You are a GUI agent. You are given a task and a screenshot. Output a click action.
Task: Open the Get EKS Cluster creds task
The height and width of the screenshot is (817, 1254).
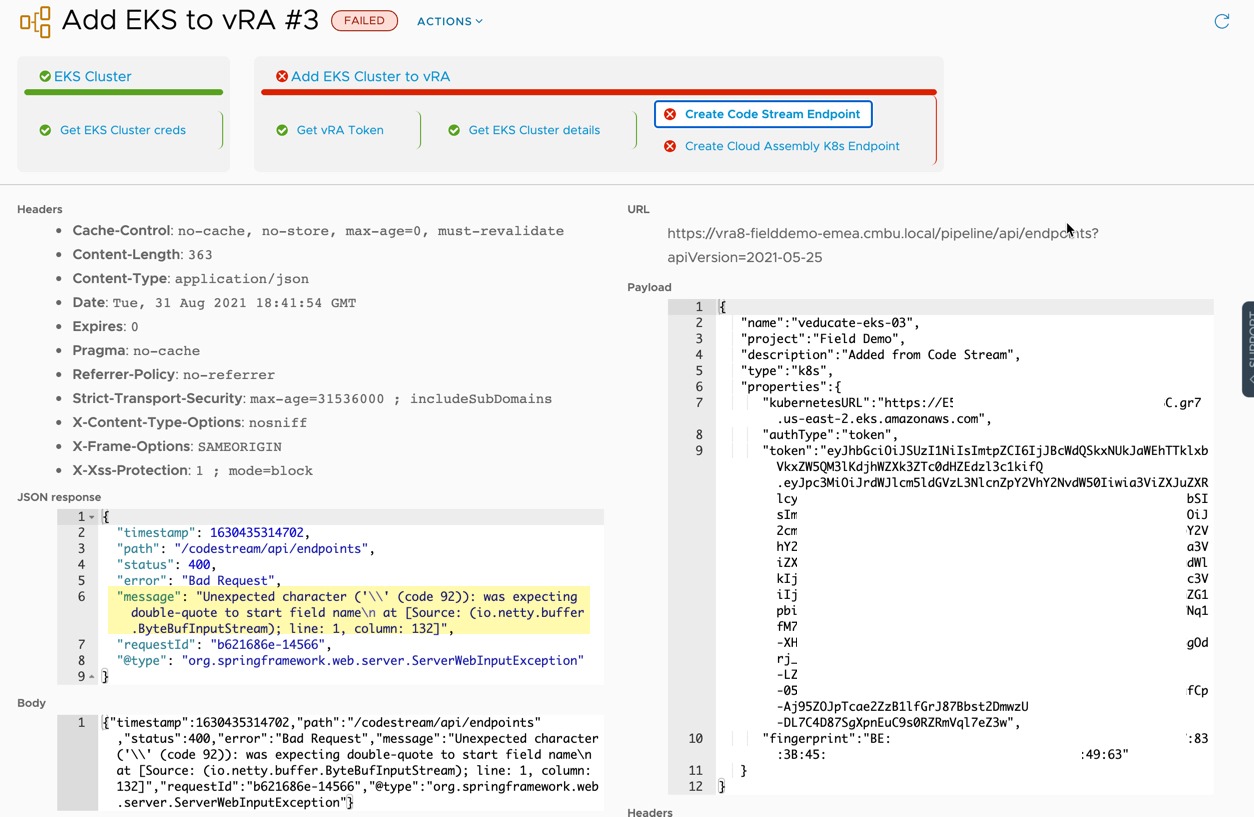click(123, 130)
